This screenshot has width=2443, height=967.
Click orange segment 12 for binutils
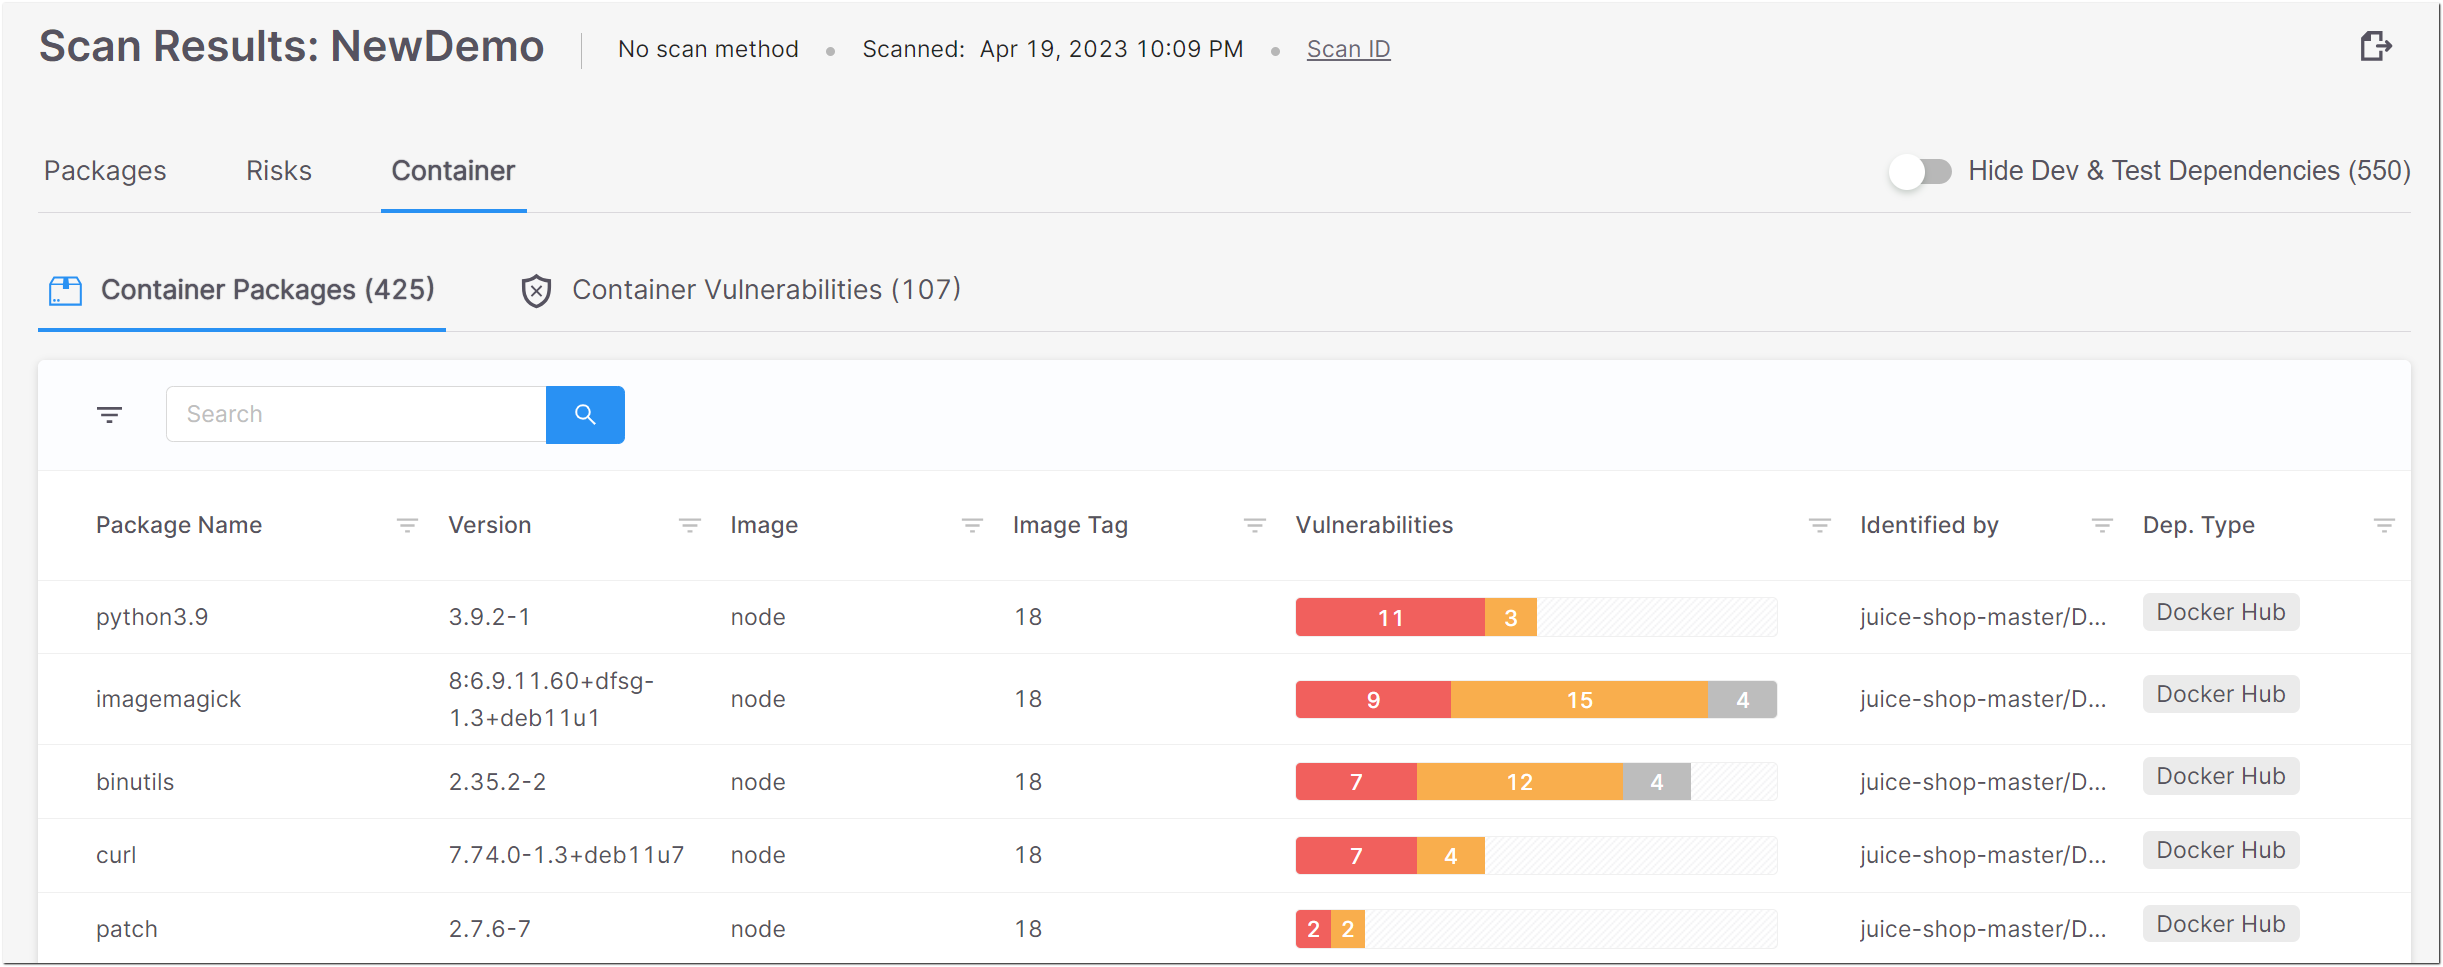(1520, 781)
